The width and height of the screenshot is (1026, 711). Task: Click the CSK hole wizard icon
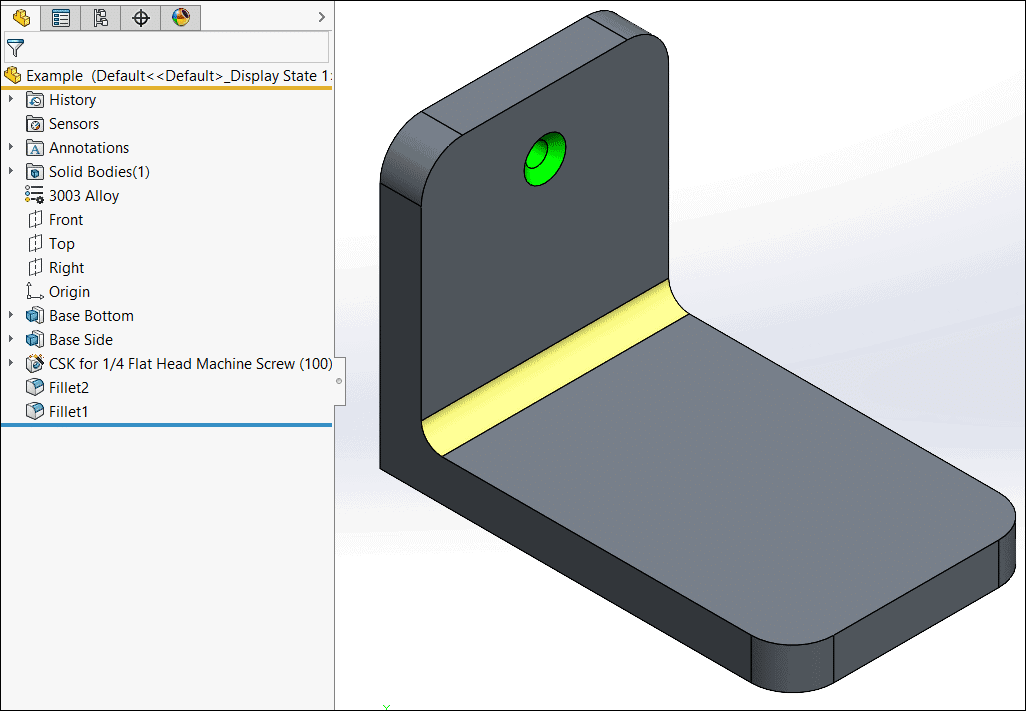(x=35, y=364)
